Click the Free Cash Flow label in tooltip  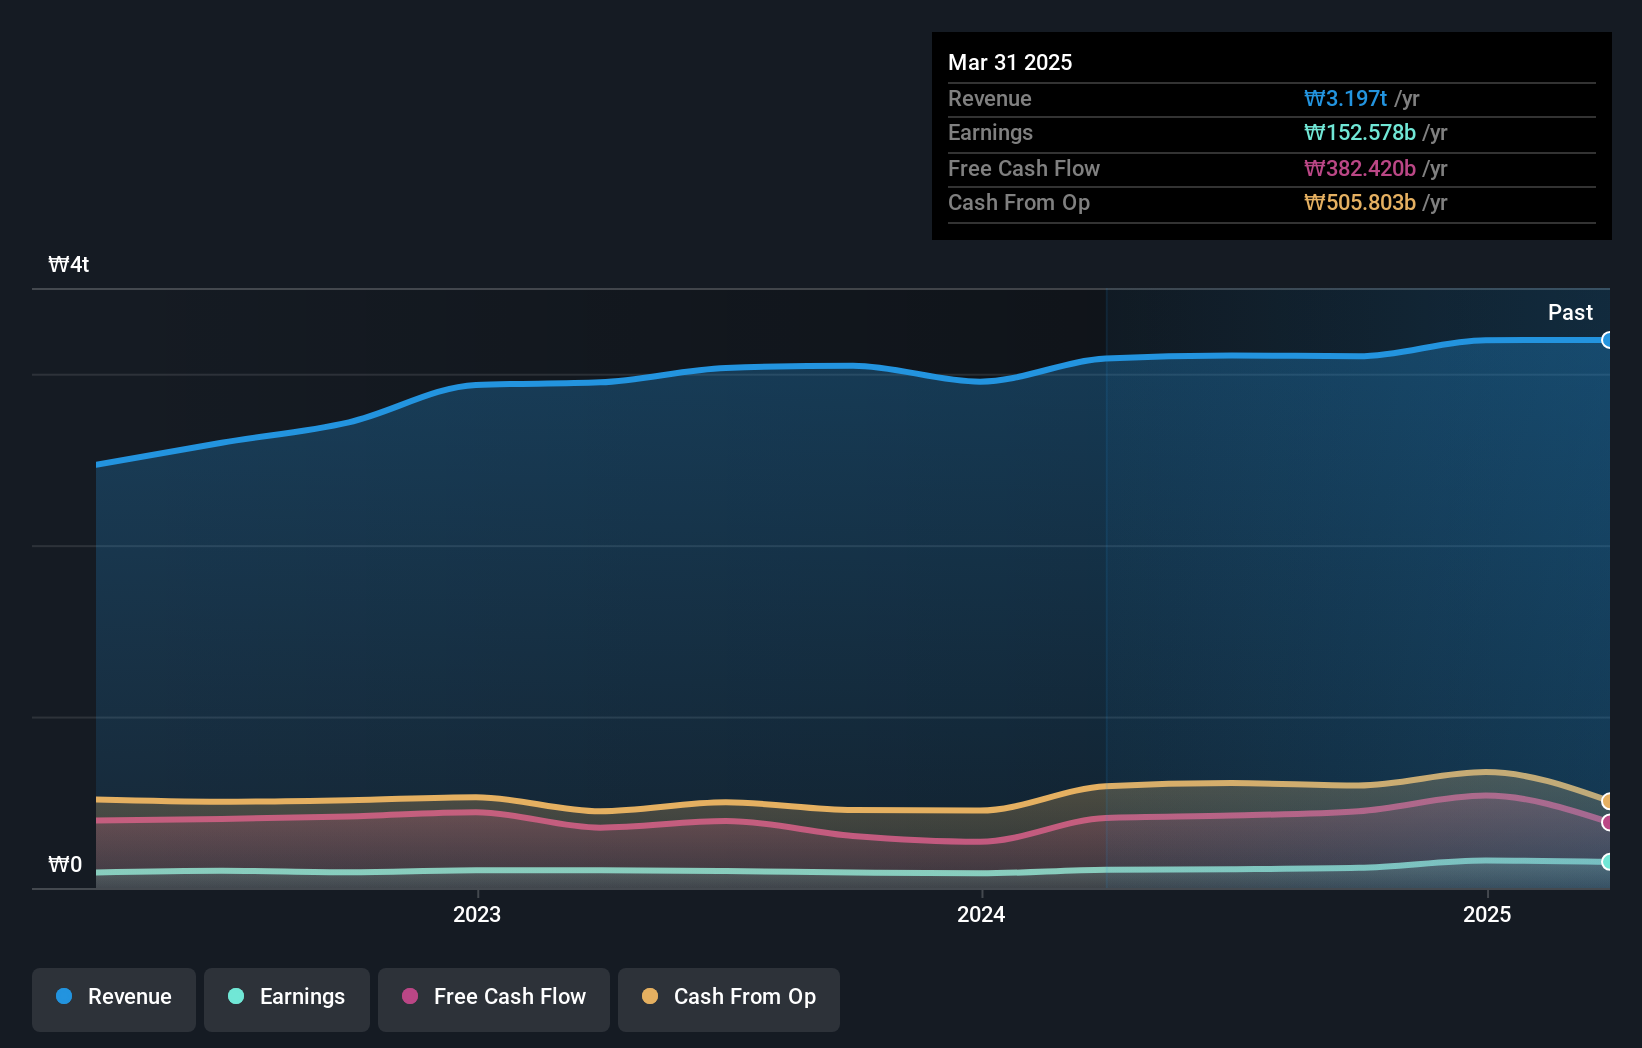(1024, 168)
